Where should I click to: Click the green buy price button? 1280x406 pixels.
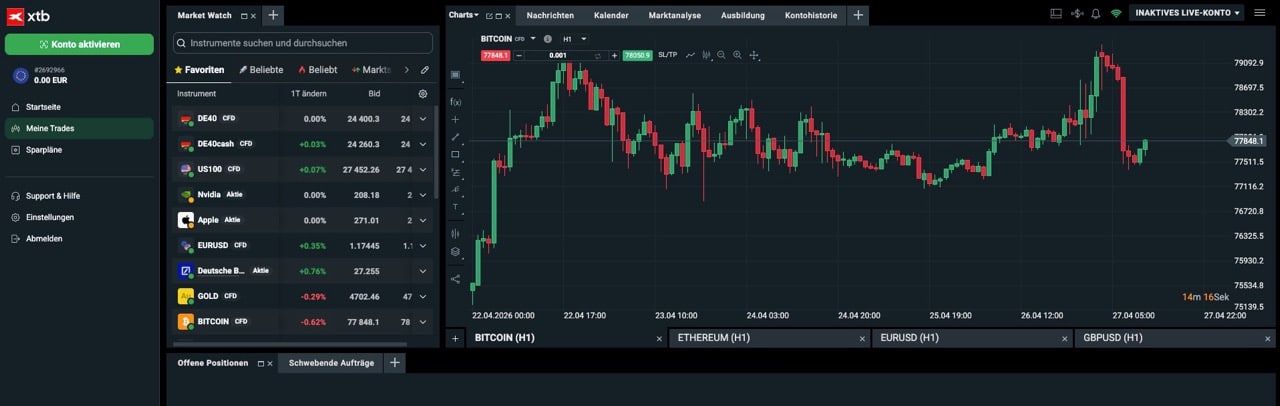[x=637, y=55]
